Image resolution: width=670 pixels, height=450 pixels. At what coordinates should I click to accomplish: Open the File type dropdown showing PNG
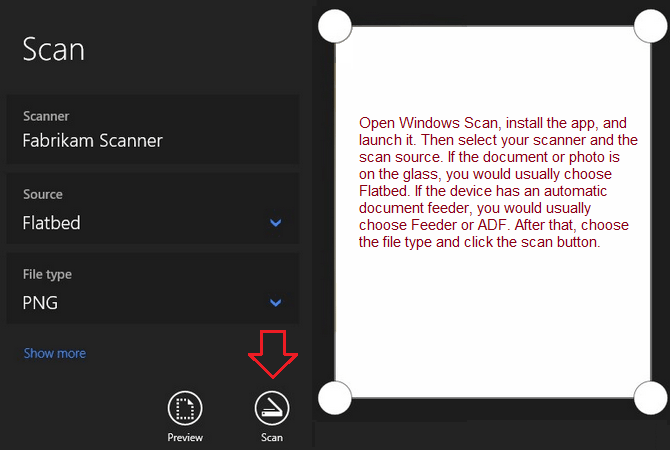[x=153, y=288]
